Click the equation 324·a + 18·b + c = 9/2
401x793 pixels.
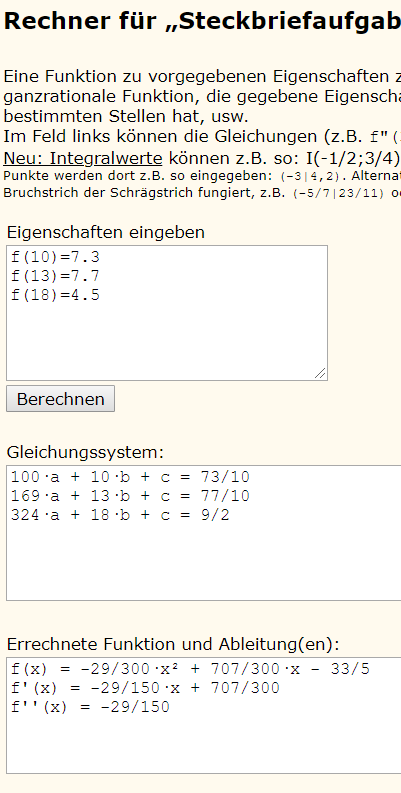tap(120, 515)
